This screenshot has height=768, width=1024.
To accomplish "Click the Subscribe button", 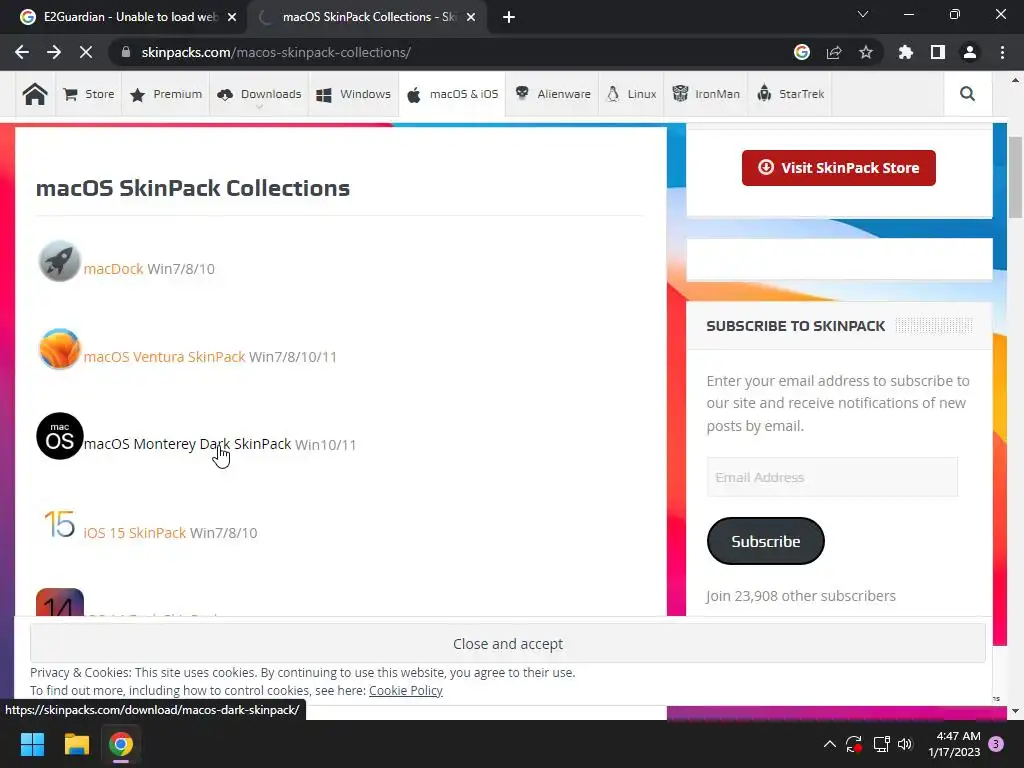I will [x=765, y=541].
